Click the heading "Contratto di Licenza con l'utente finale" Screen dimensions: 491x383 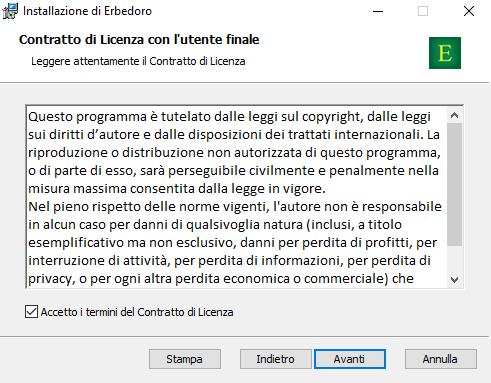tap(139, 40)
